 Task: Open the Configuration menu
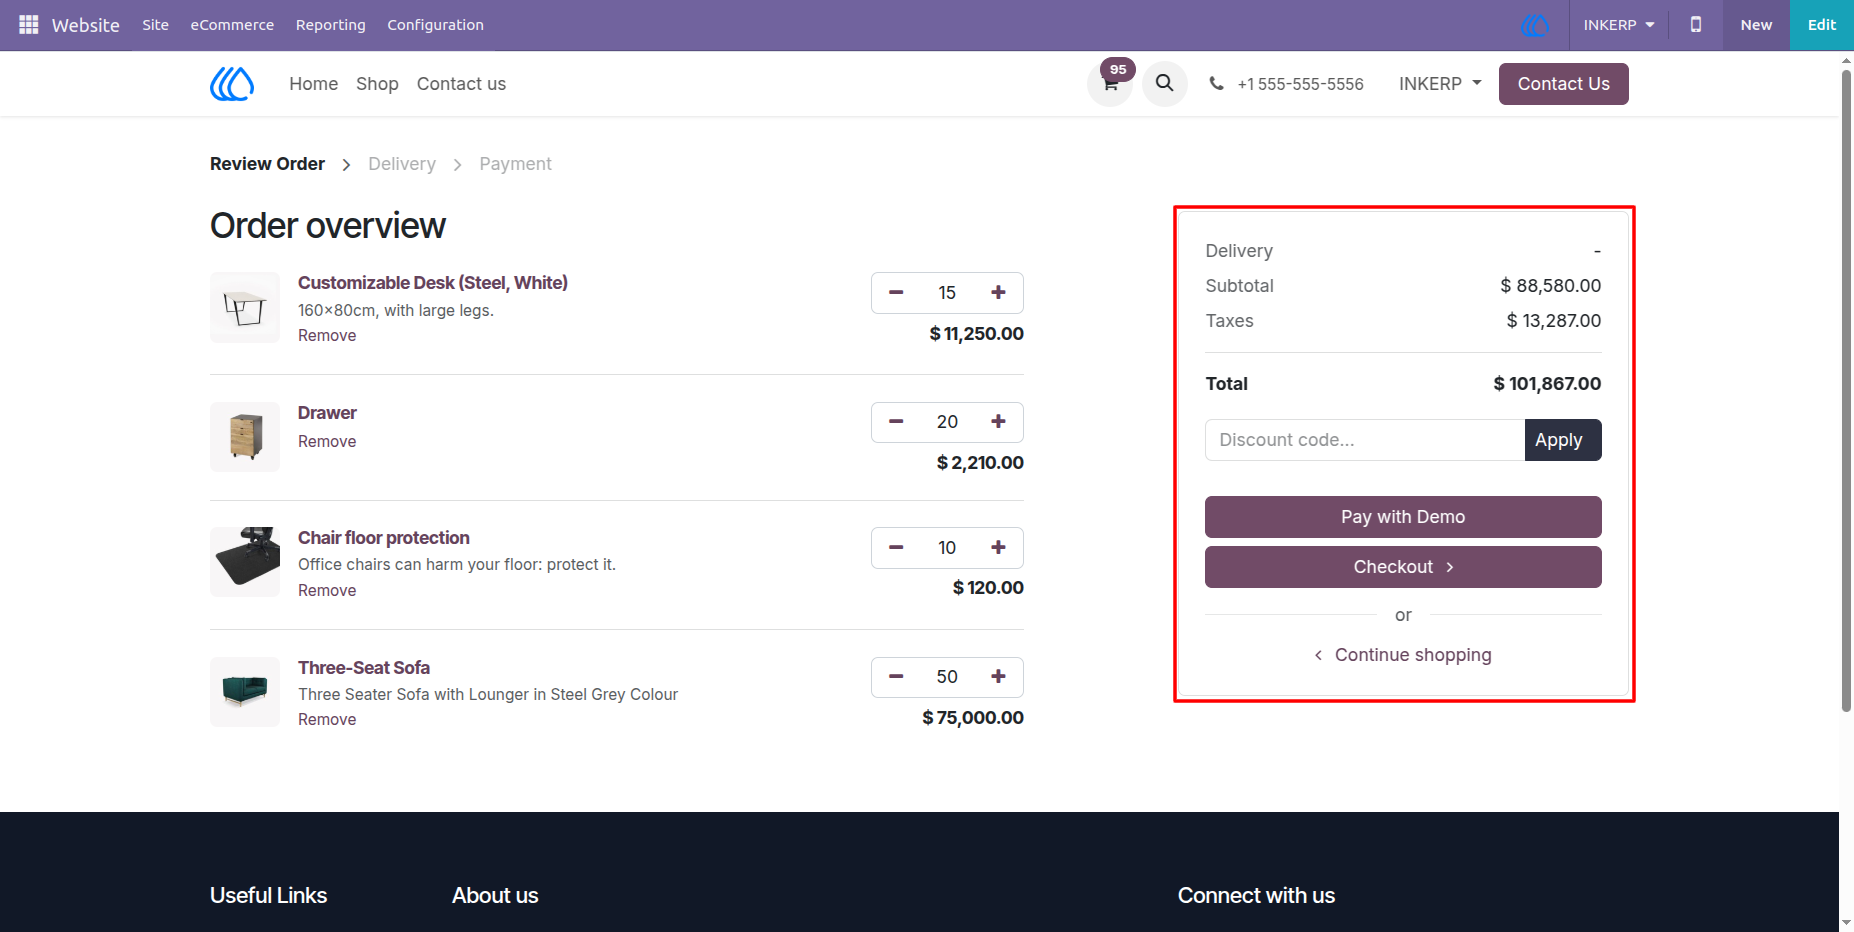click(435, 25)
